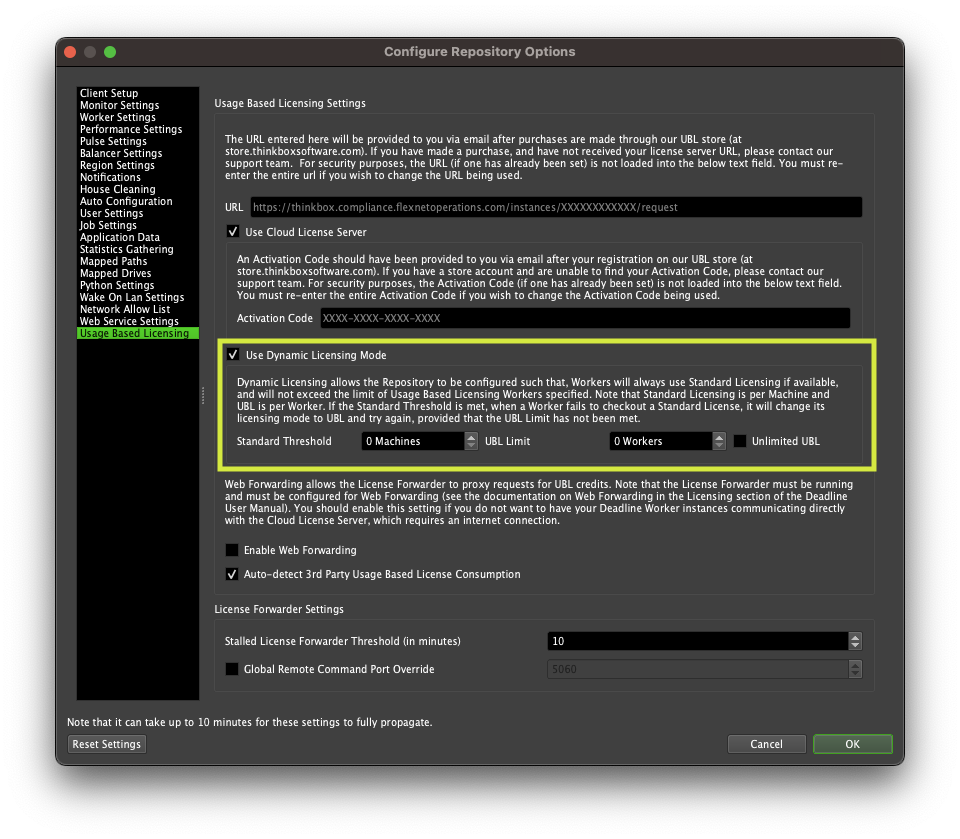Image resolution: width=960 pixels, height=839 pixels.
Task: Click UBL Limit Workers value field
Action: pos(661,441)
